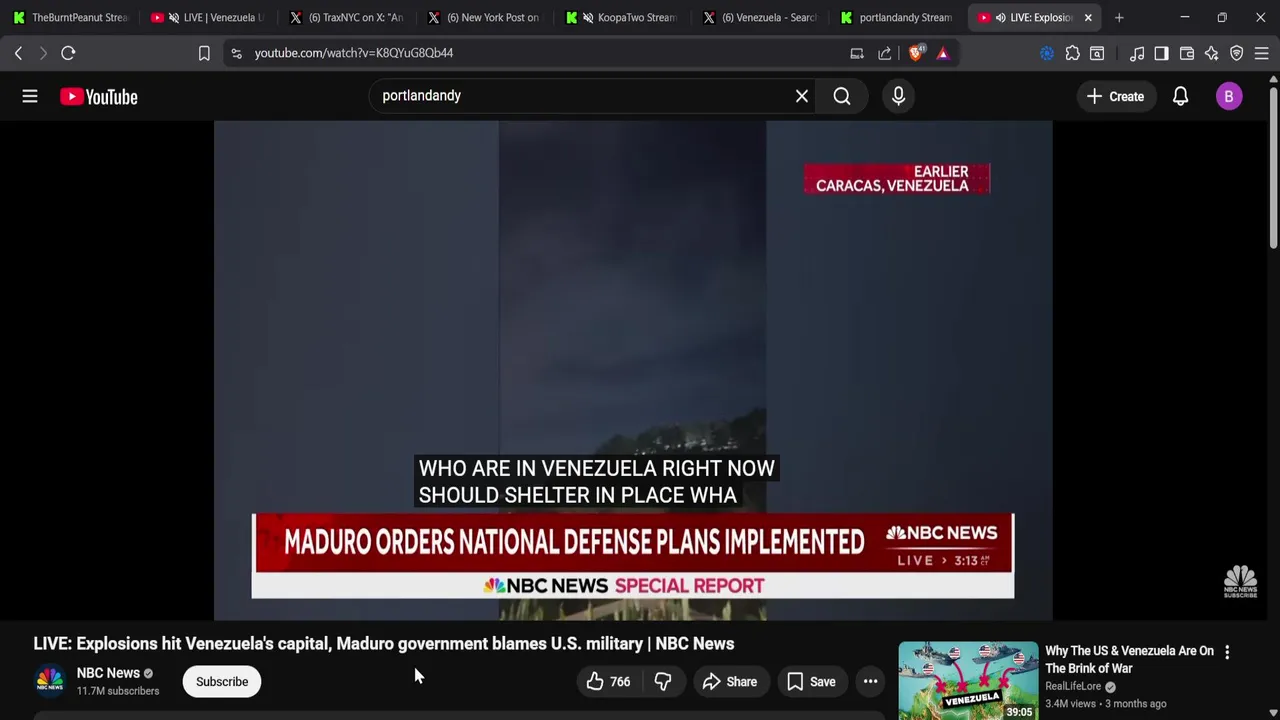Bookmark this page
Image resolution: width=1280 pixels, height=720 pixels.
click(204, 53)
